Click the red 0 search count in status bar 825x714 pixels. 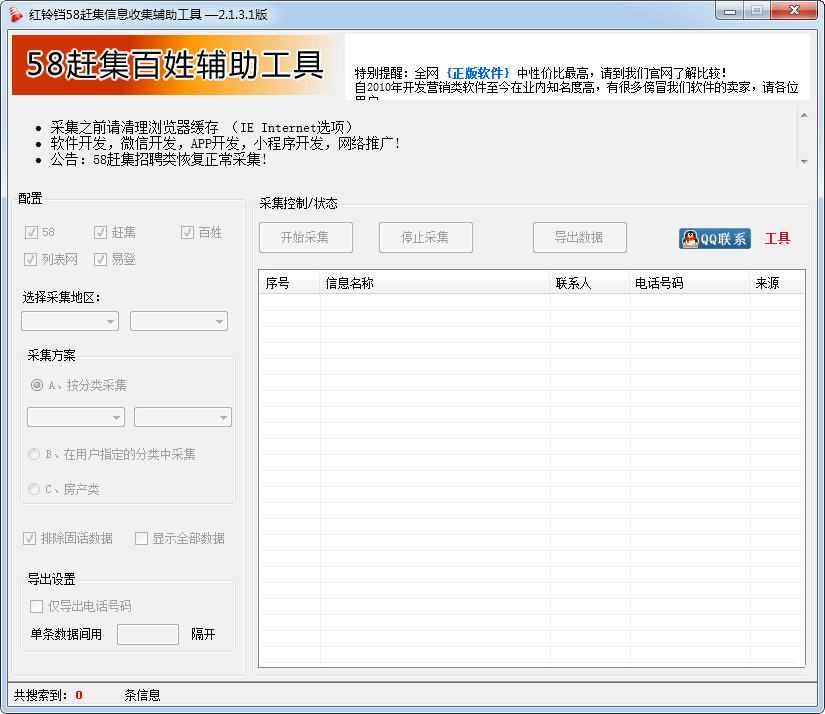pos(79,695)
